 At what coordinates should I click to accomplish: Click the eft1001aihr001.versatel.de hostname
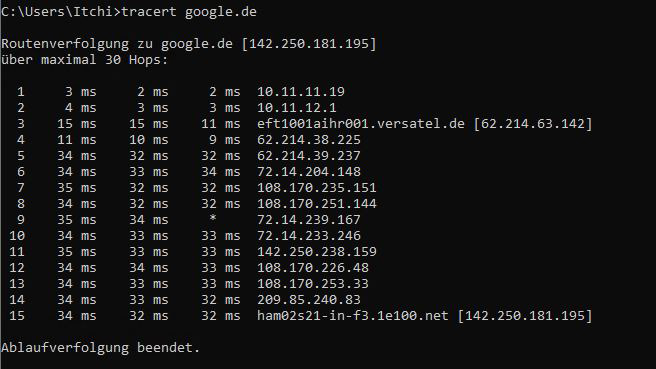point(361,123)
